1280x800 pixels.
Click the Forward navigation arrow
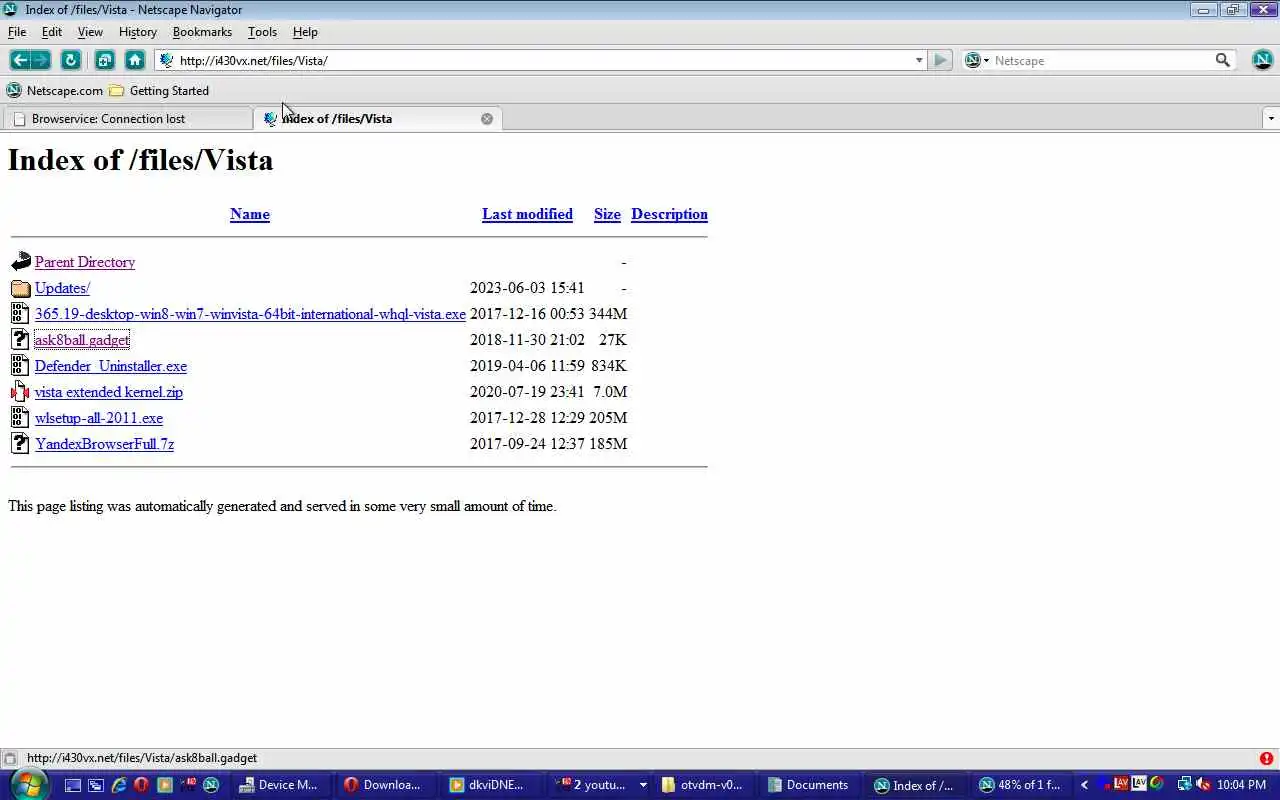pyautogui.click(x=41, y=60)
